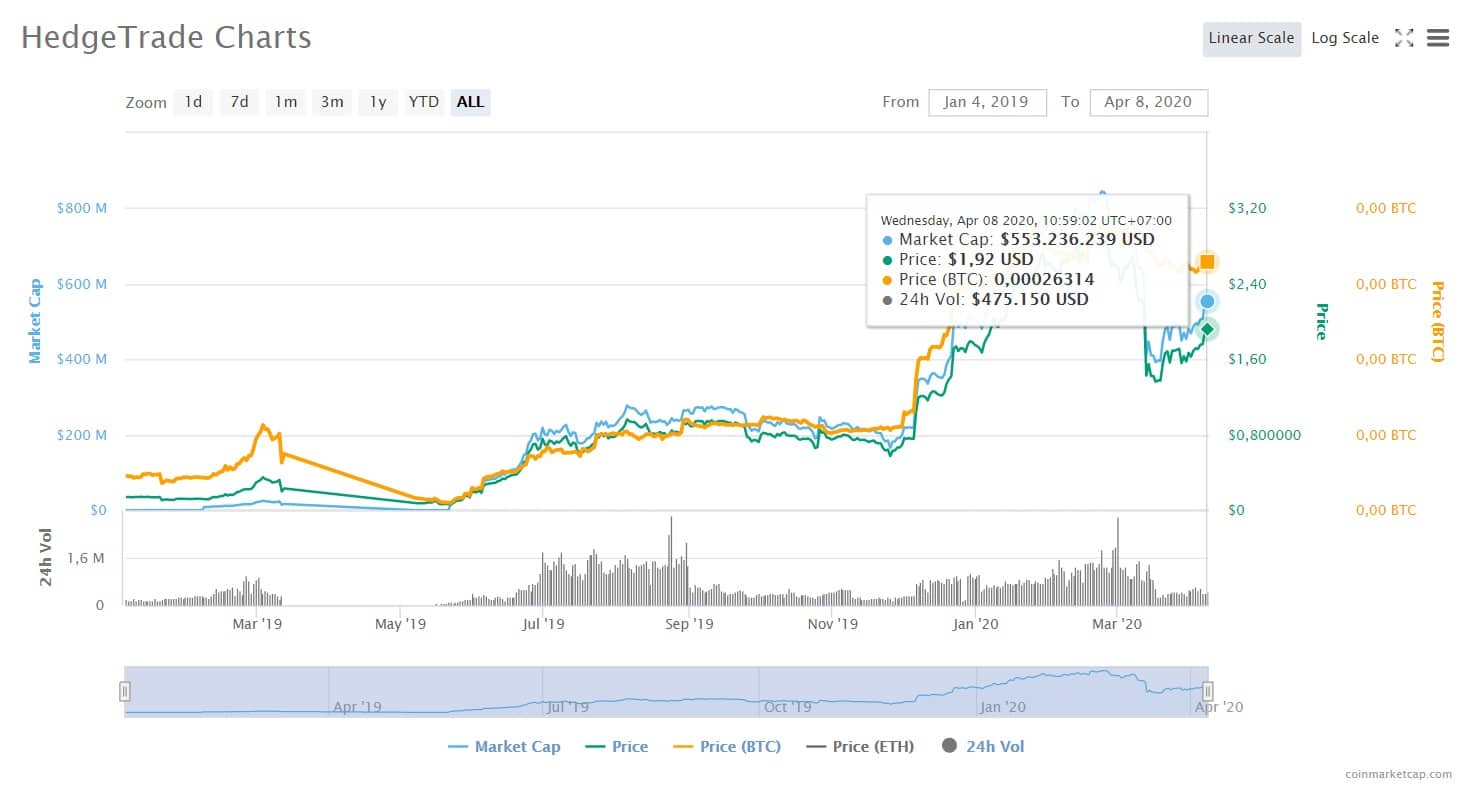Open fullscreen chart view icon
Image resolution: width=1464 pixels, height=785 pixels.
pos(1404,38)
